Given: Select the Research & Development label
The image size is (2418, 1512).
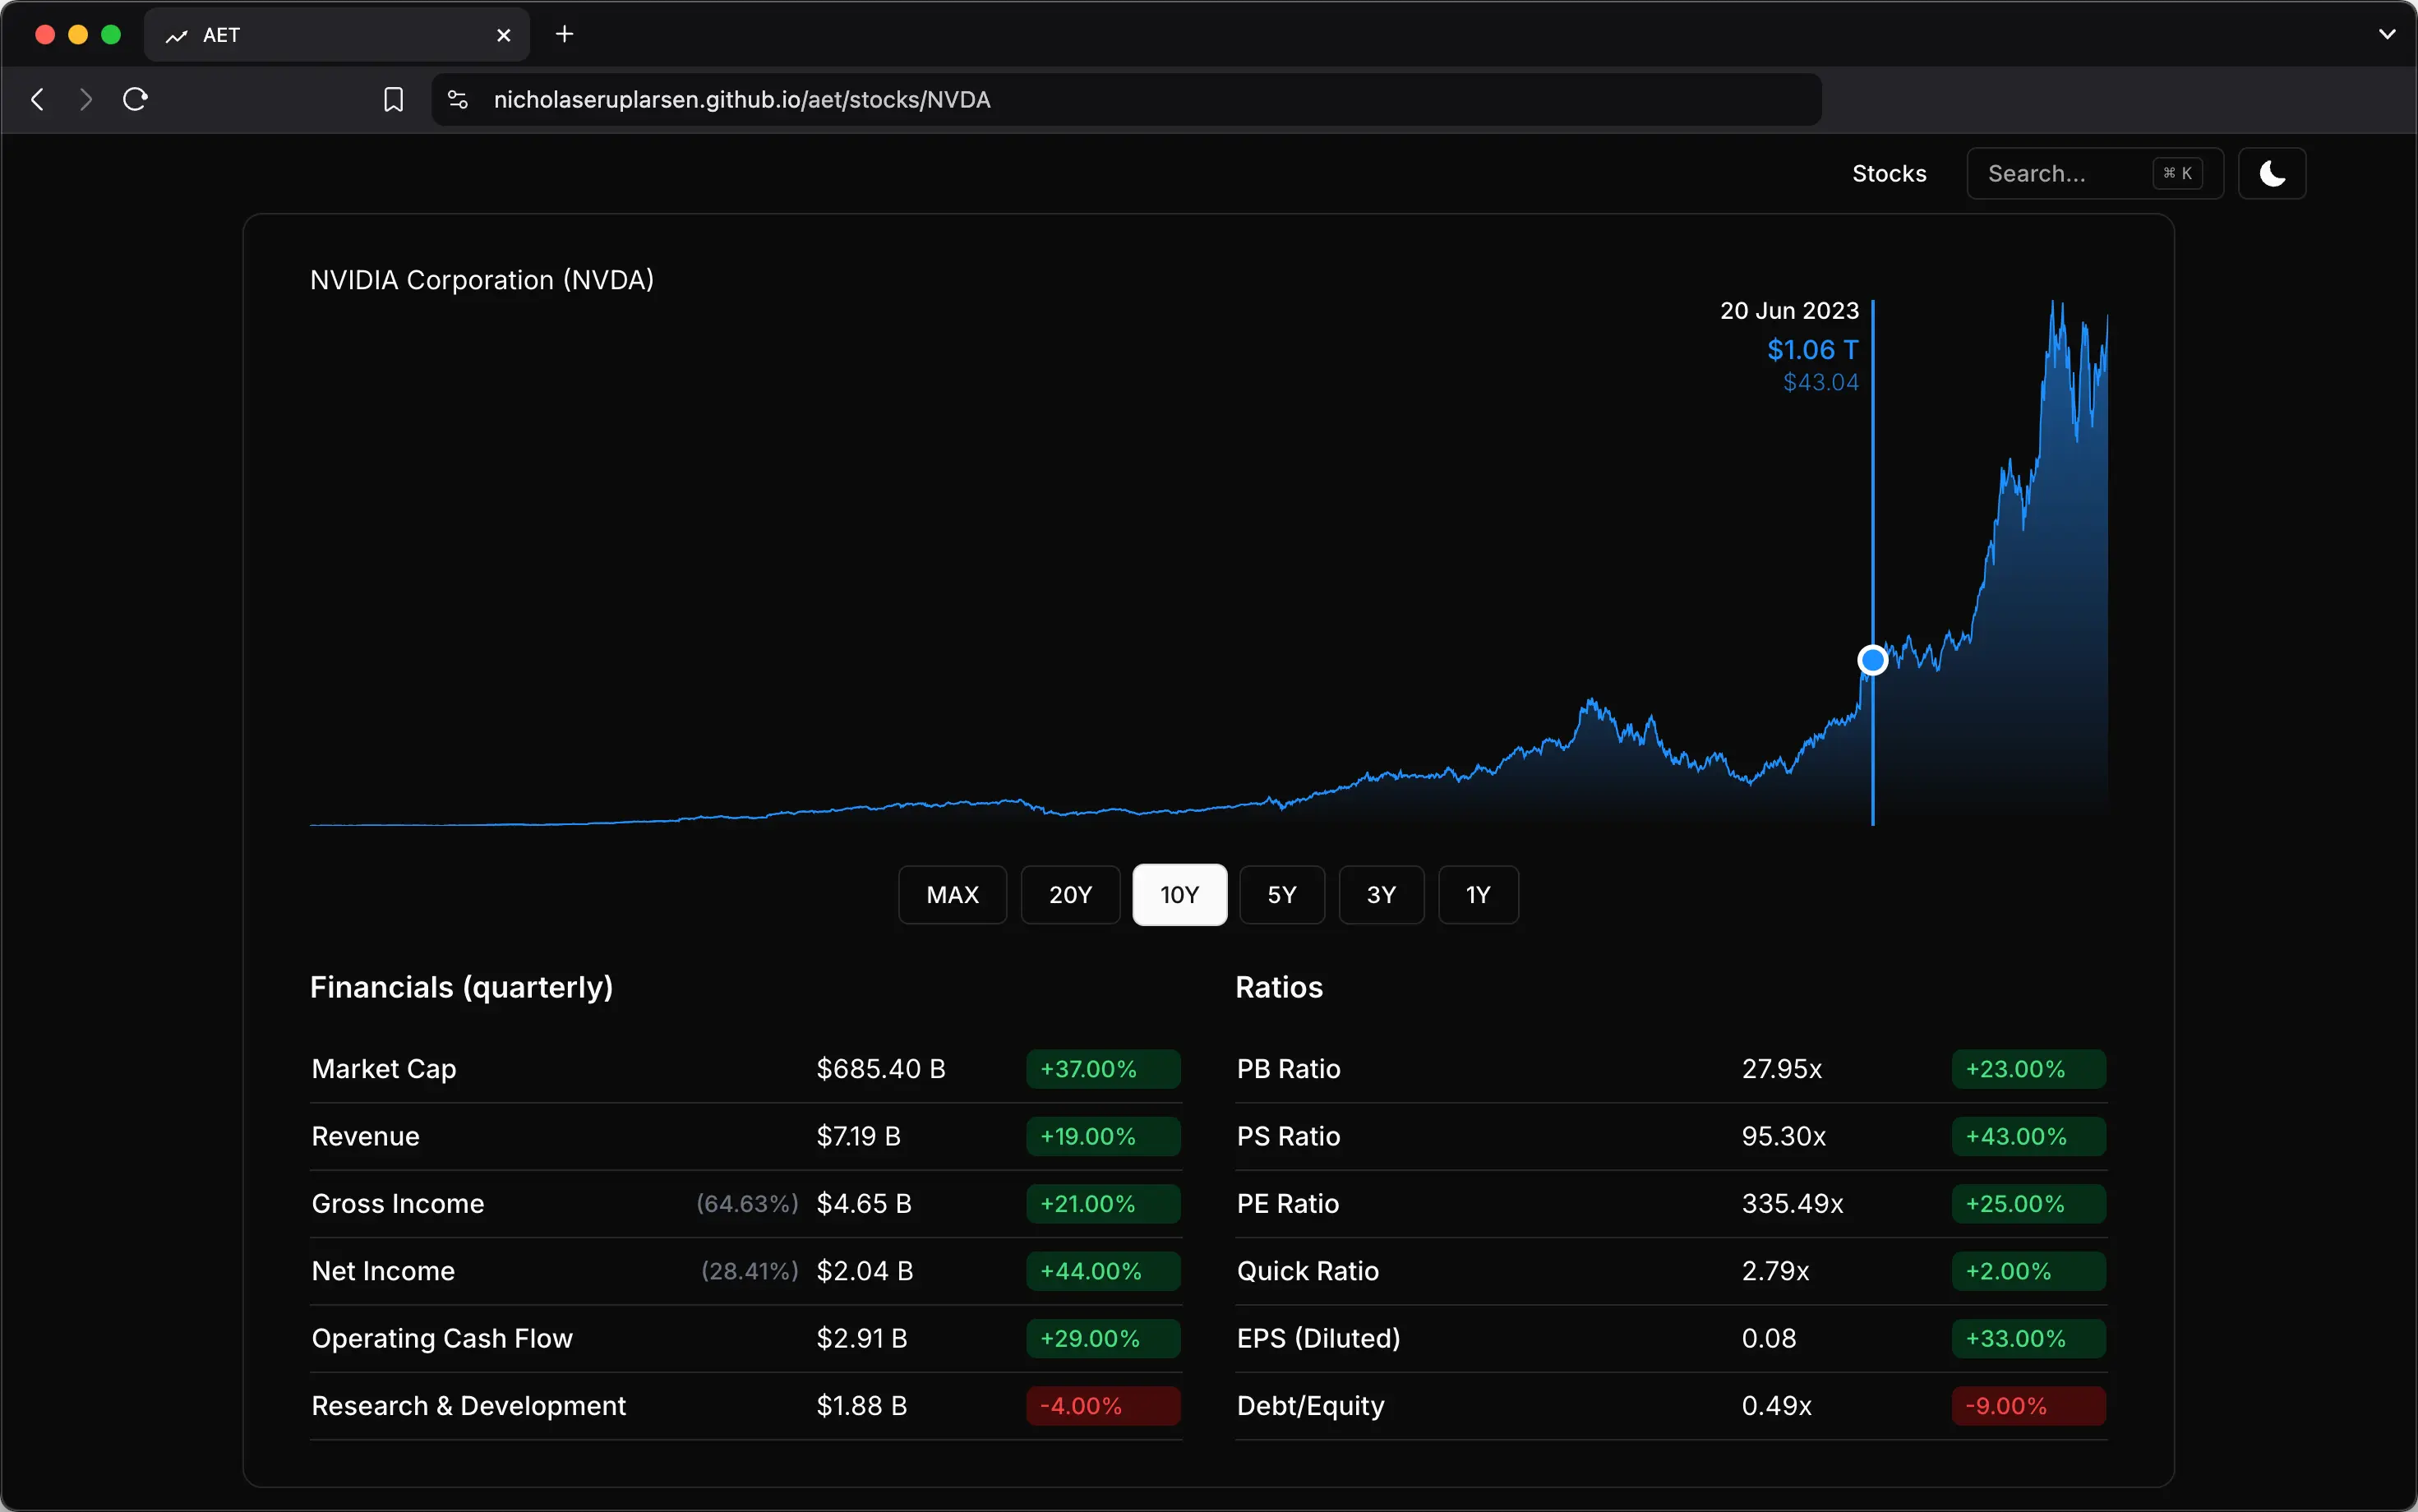Looking at the screenshot, I should click(x=469, y=1406).
